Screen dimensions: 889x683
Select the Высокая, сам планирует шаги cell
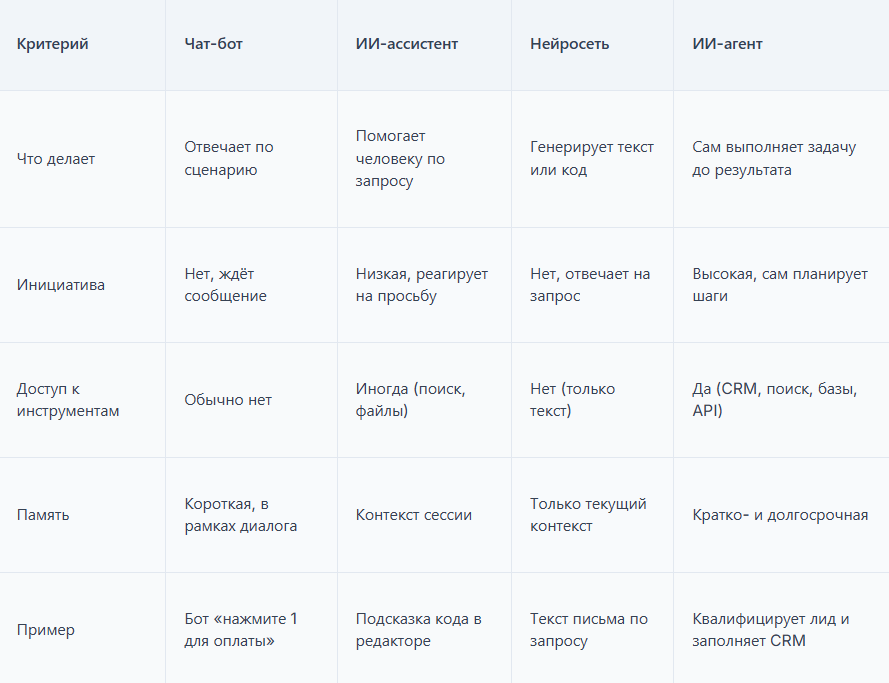(780, 285)
